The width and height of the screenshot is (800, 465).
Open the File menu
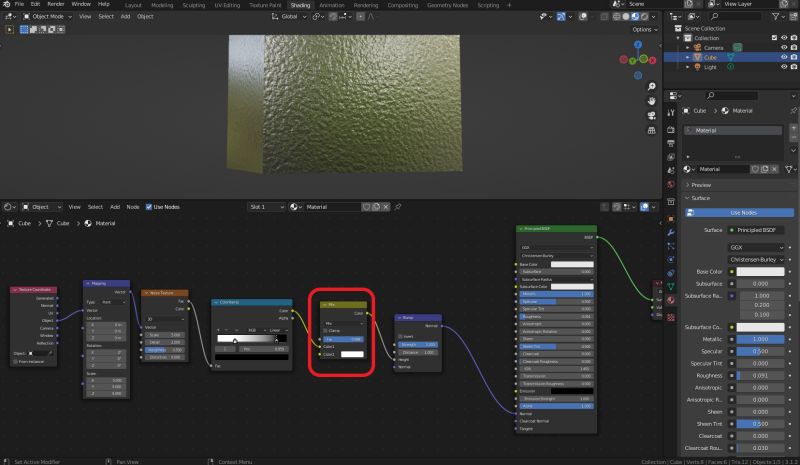(19, 4)
